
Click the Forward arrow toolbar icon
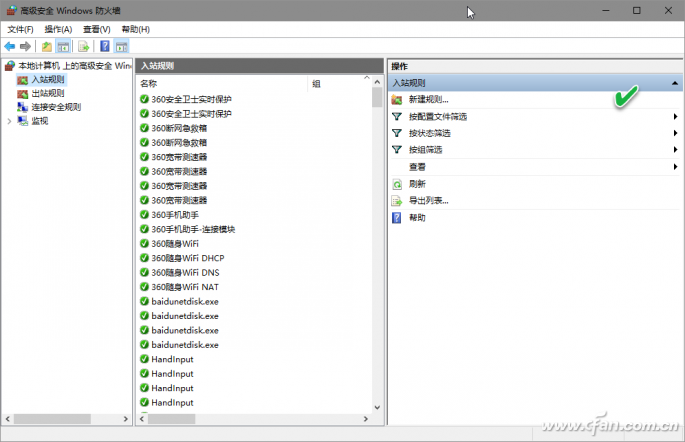[25, 46]
